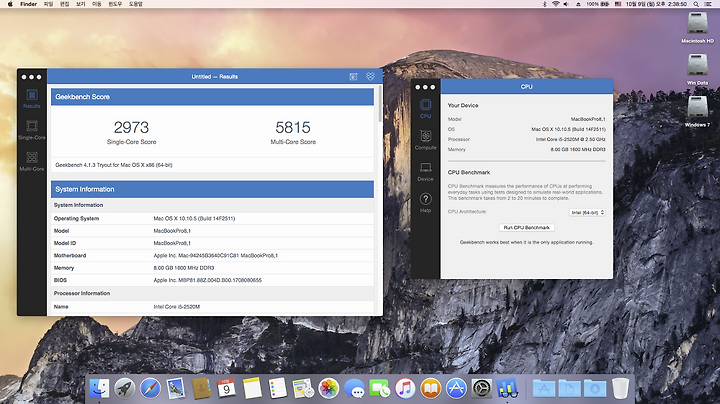Select the Windows 7 desktop drive
720x404 pixels.
[x=697, y=112]
